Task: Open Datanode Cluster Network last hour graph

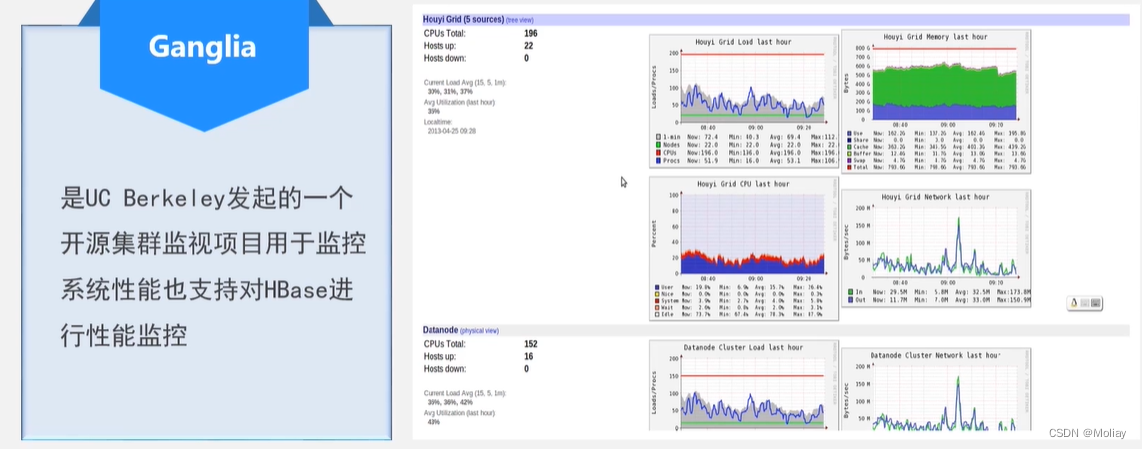Action: click(x=935, y=389)
